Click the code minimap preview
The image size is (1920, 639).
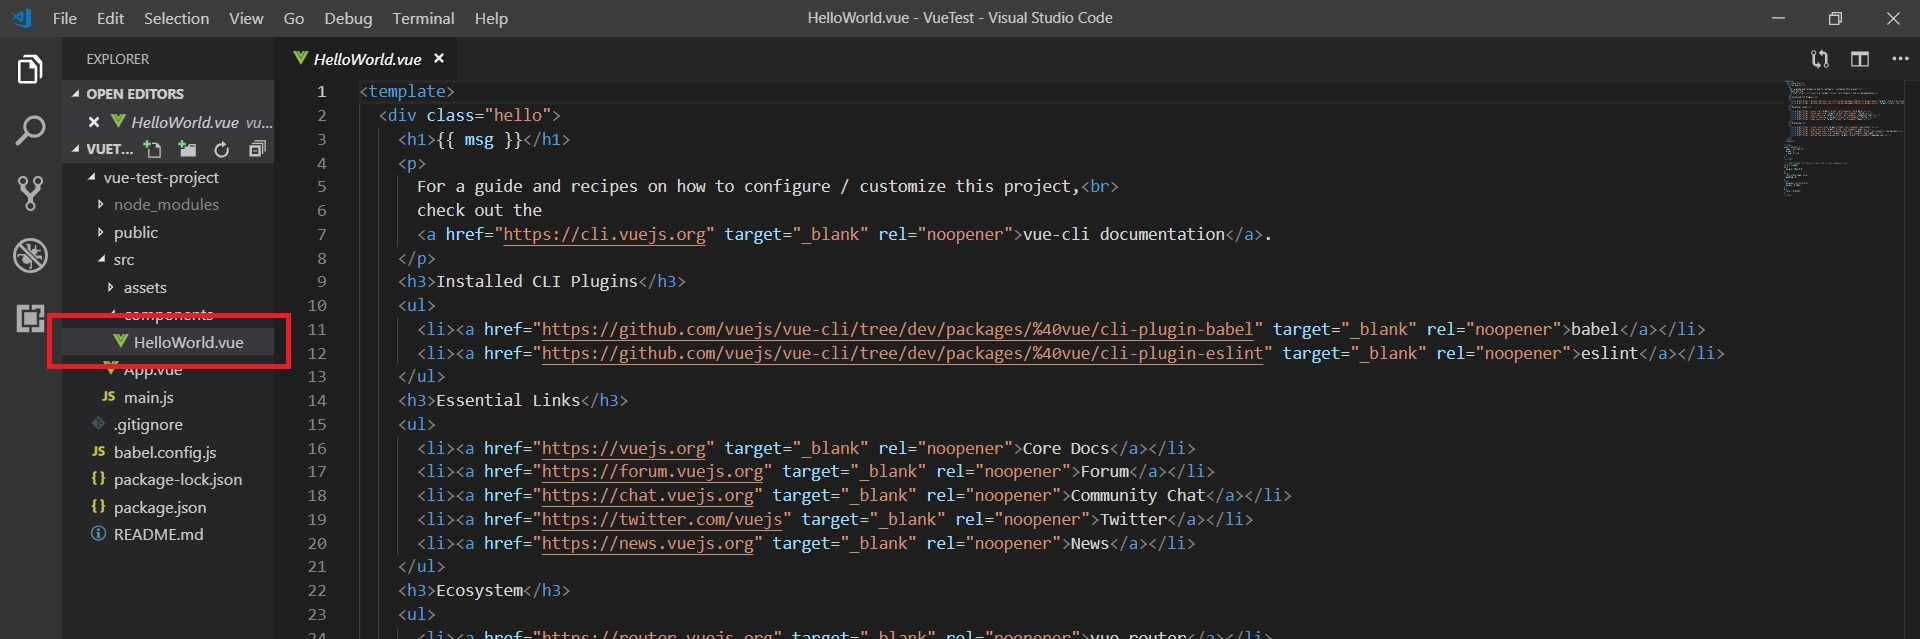tap(1843, 136)
